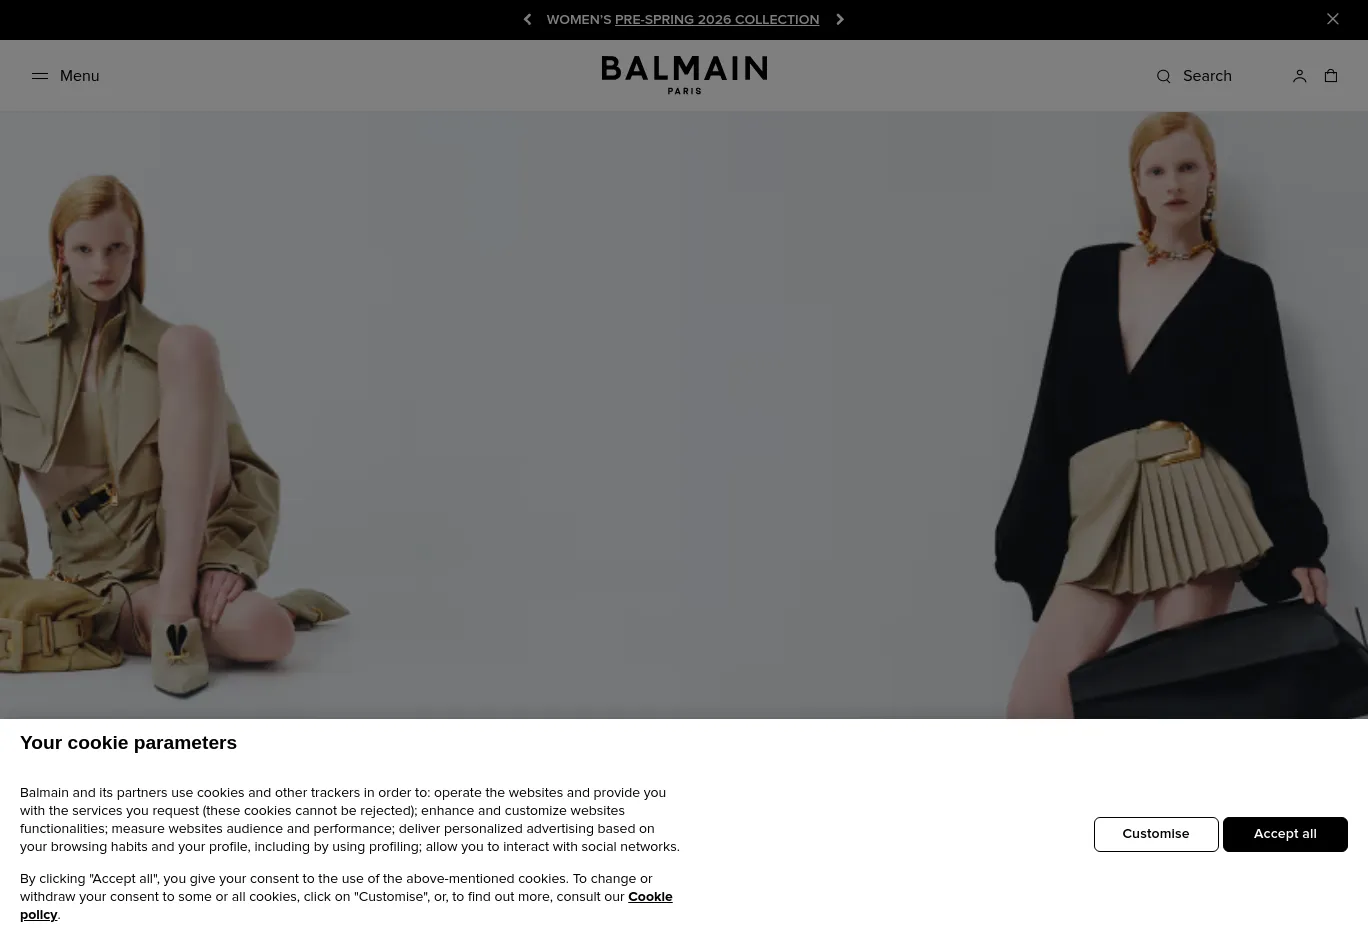Select the black cape model image

[x=1175, y=415]
